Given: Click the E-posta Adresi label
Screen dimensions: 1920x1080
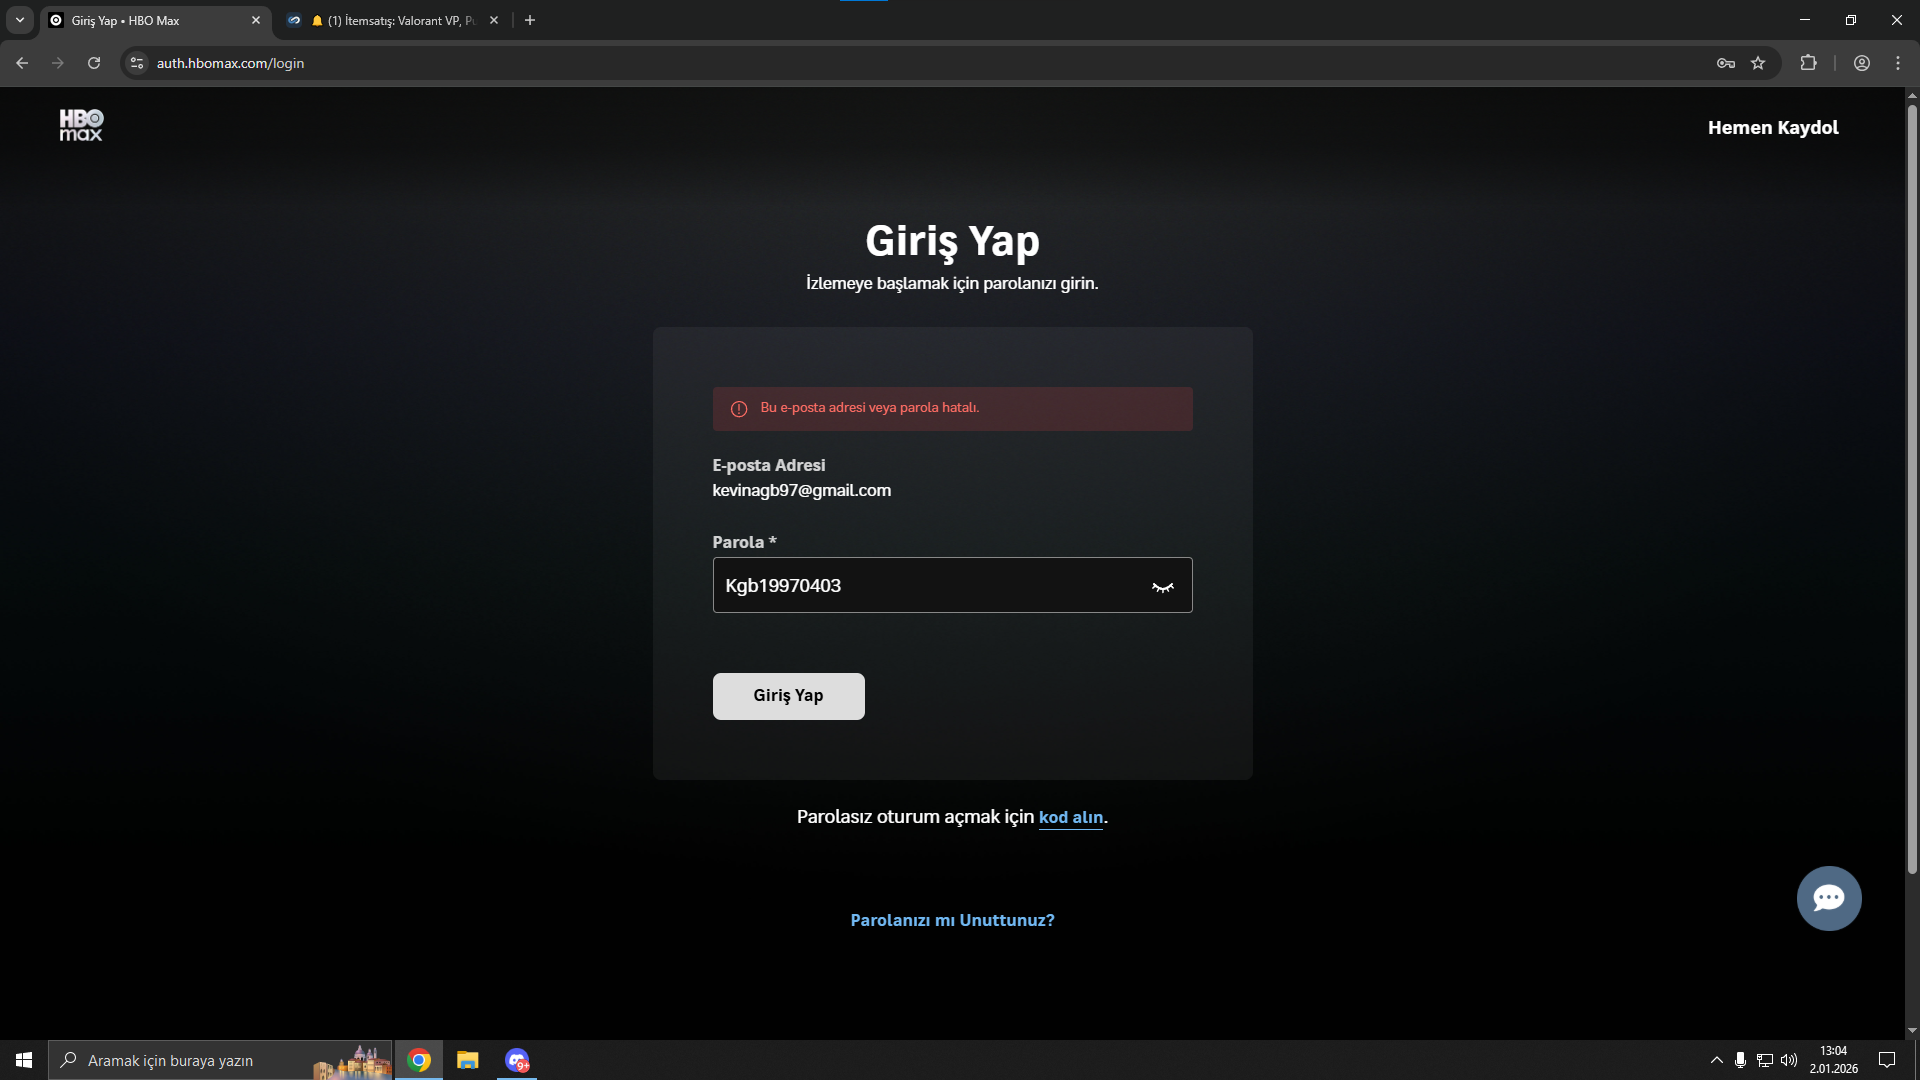Looking at the screenshot, I should click(x=768, y=465).
